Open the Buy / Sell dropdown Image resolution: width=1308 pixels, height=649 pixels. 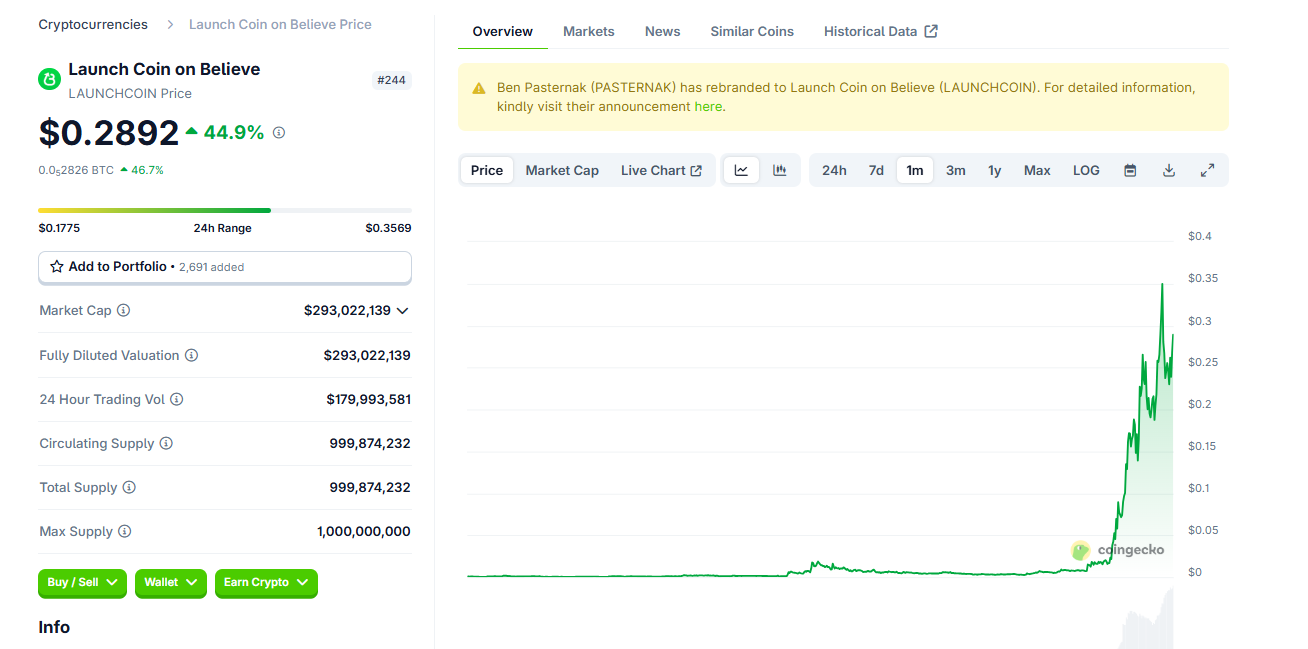pyautogui.click(x=83, y=583)
